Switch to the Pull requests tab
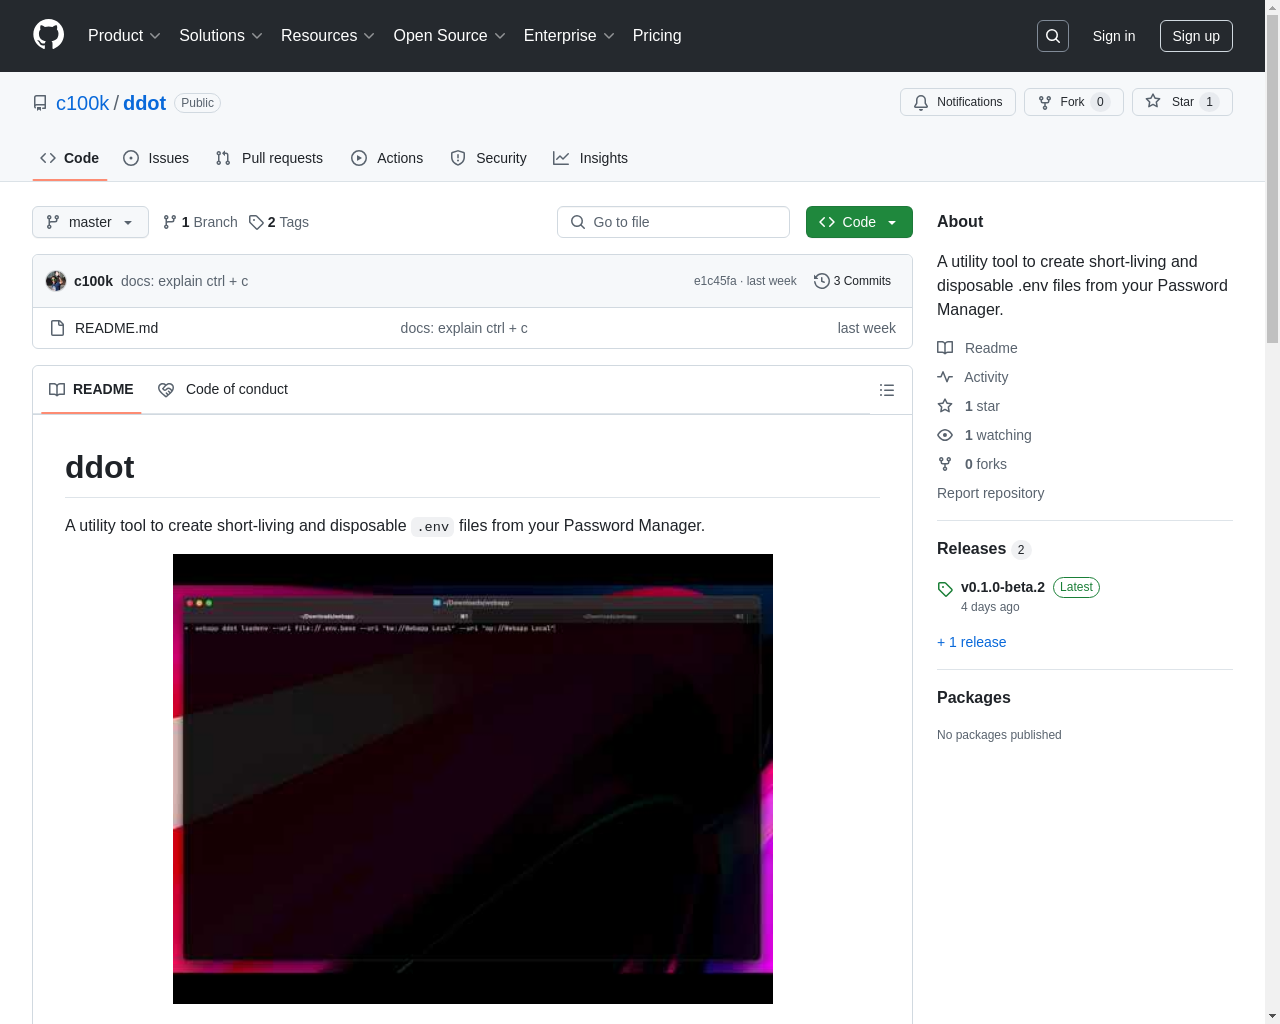This screenshot has width=1280, height=1024. (269, 158)
